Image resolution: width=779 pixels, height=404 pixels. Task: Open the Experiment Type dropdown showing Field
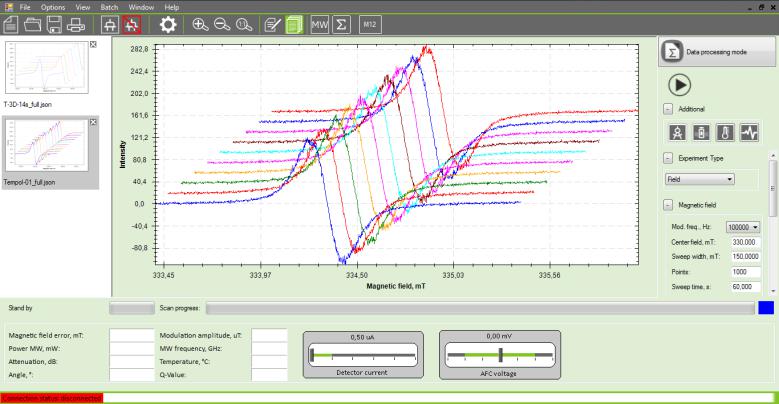coord(699,179)
